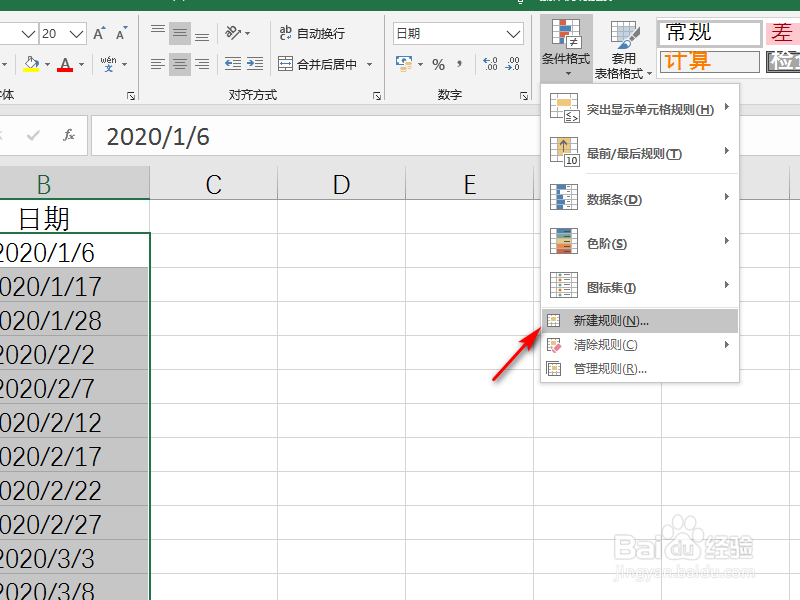Screen dimensions: 800x600
Task: Click 自动换行 wrap text button
Action: point(312,34)
